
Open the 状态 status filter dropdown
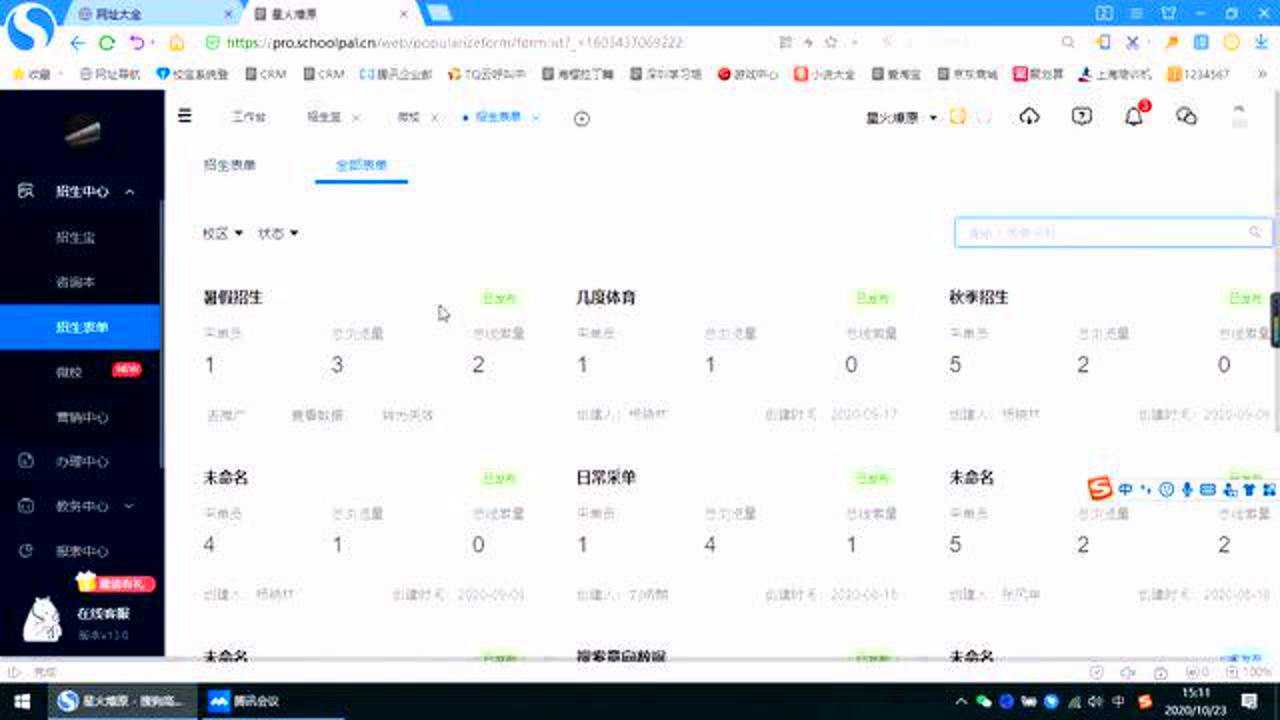coord(278,233)
